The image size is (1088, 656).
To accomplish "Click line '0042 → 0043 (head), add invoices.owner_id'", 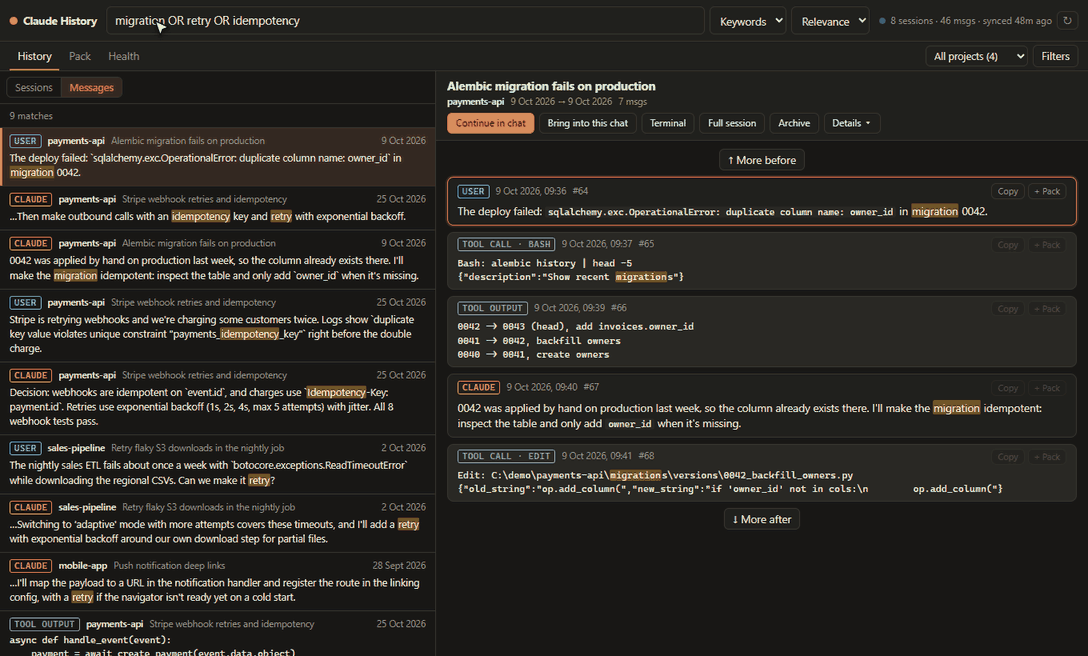I will pyautogui.click(x=575, y=326).
